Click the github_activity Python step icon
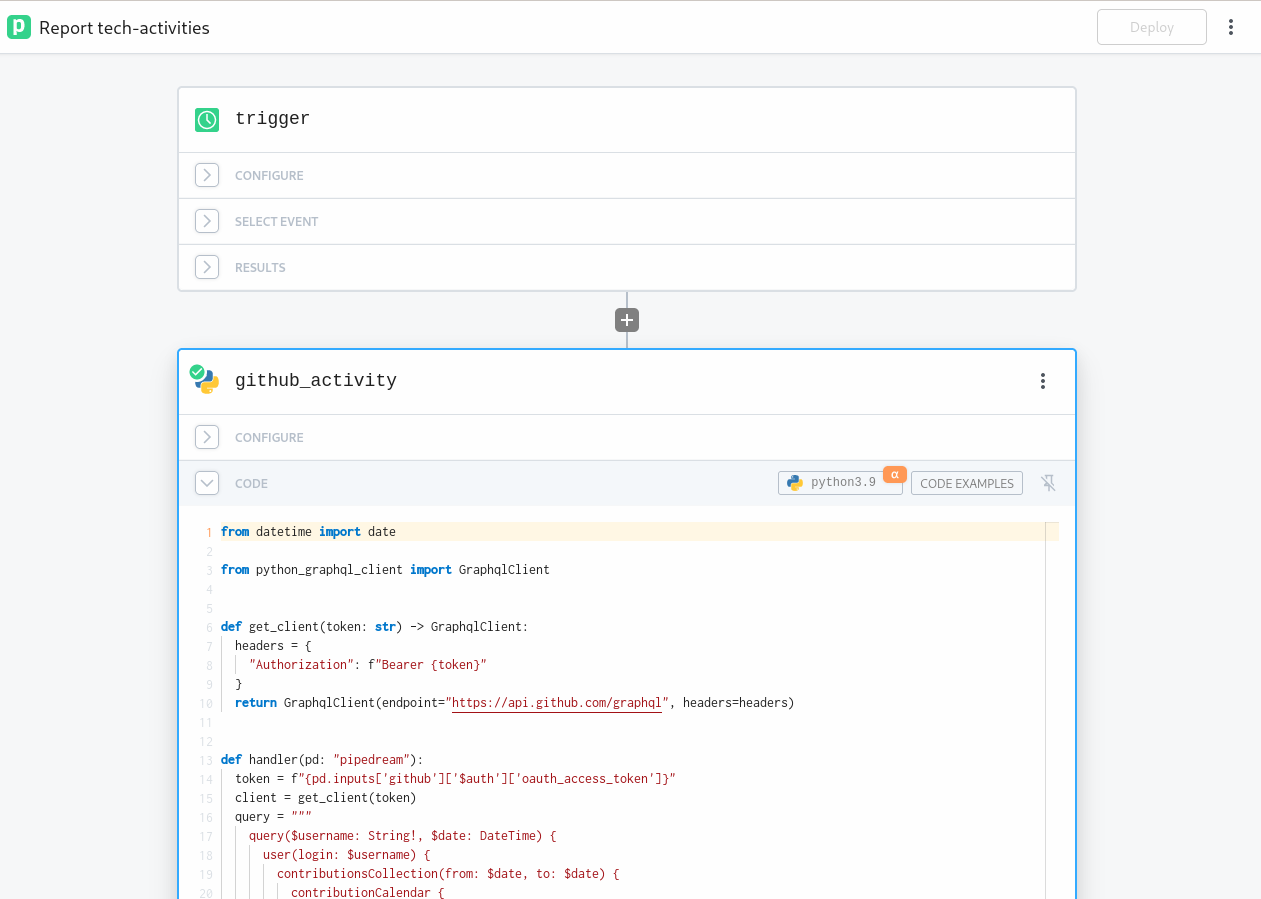The height and width of the screenshot is (899, 1261). click(206, 380)
